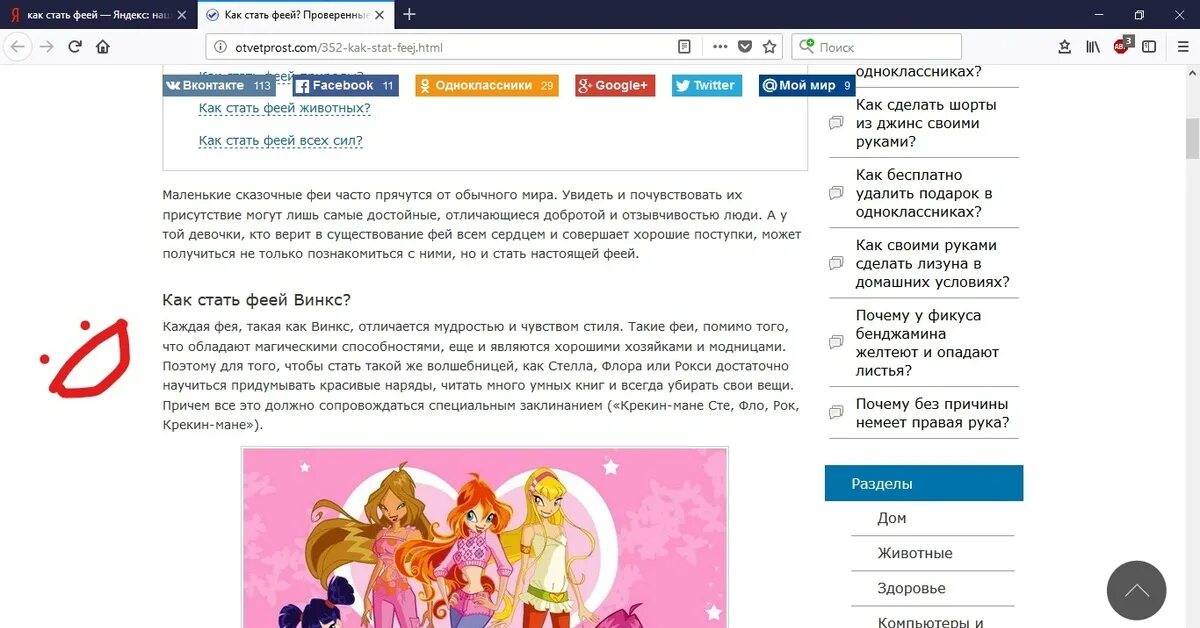Select the 'Как стать феей? Проверенные' tab

295,15
